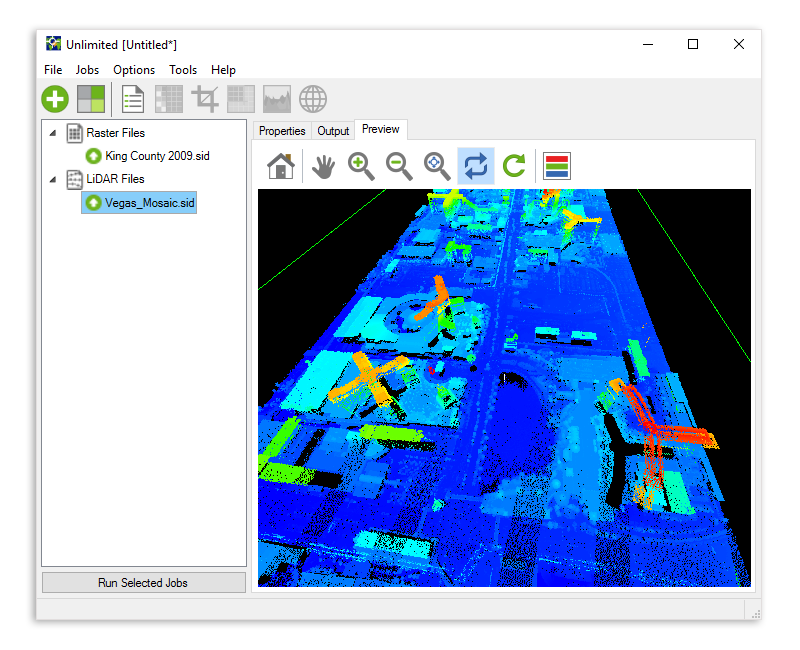Click the green refresh arrow icon
800x650 pixels.
click(514, 166)
